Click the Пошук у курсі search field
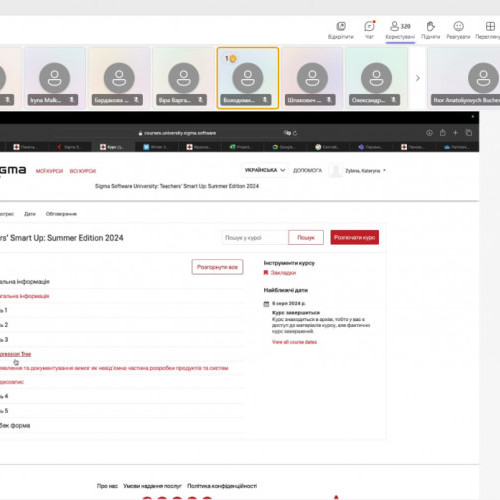 click(255, 238)
